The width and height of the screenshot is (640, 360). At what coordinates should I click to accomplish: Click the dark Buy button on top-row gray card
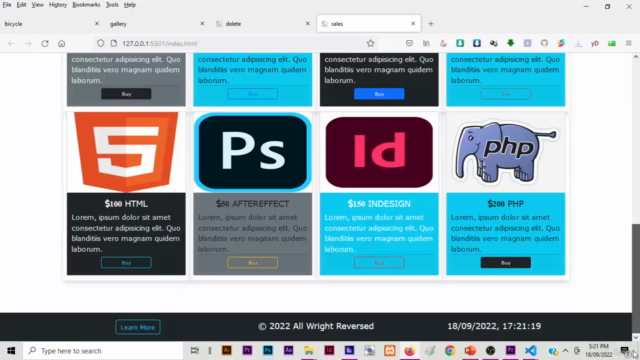coord(126,94)
